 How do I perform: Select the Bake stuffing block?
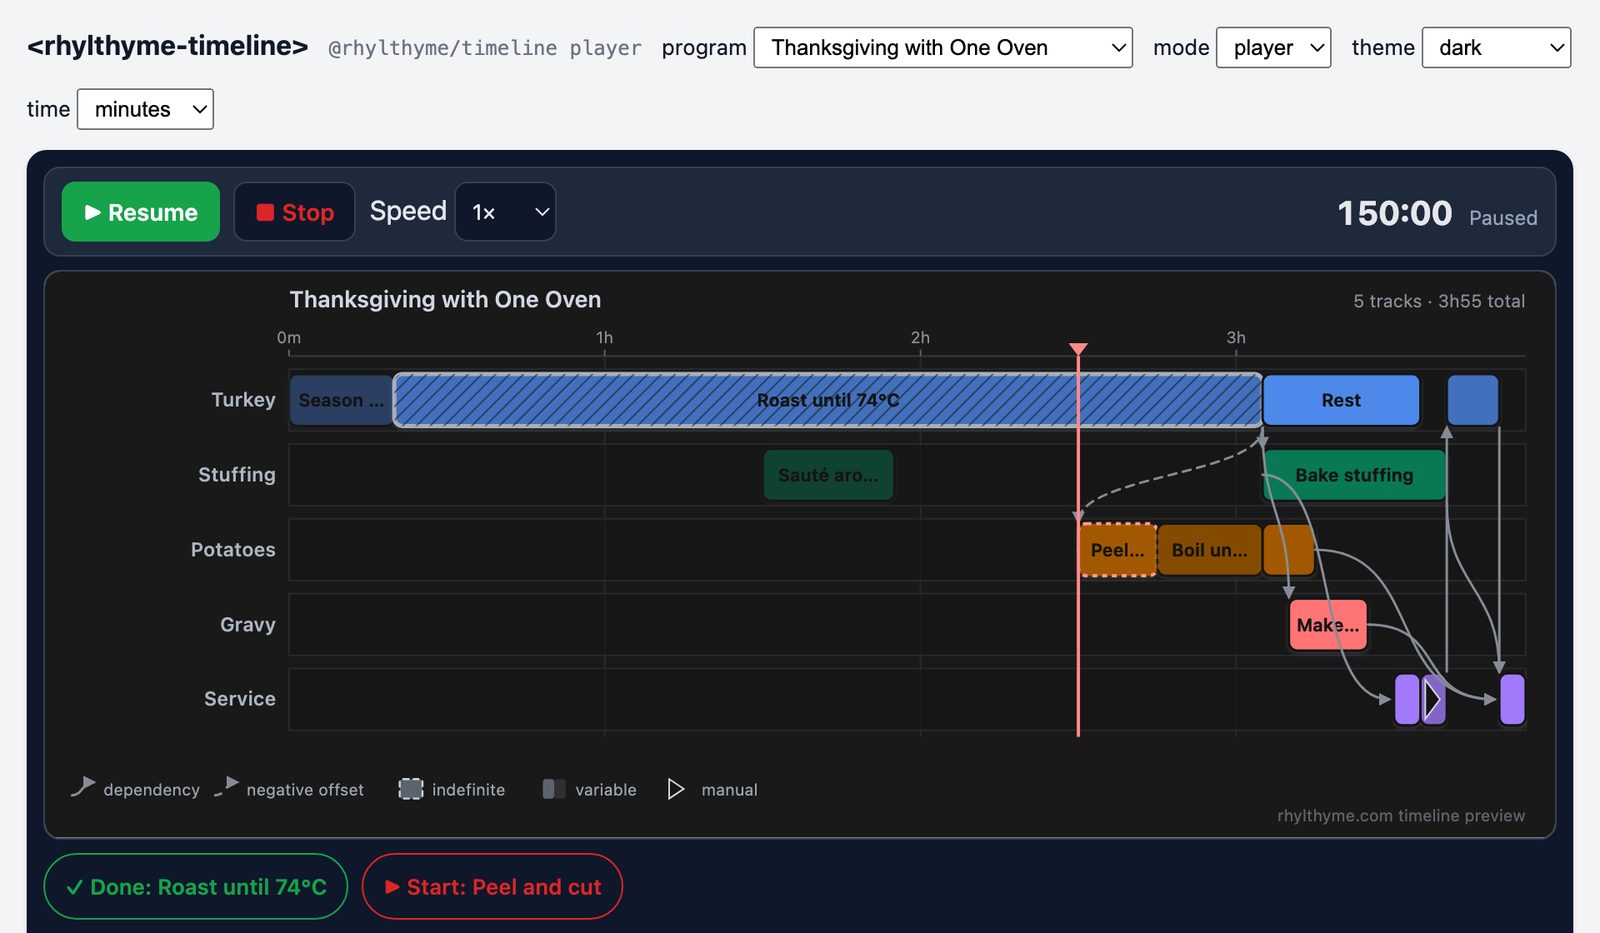(x=1354, y=475)
